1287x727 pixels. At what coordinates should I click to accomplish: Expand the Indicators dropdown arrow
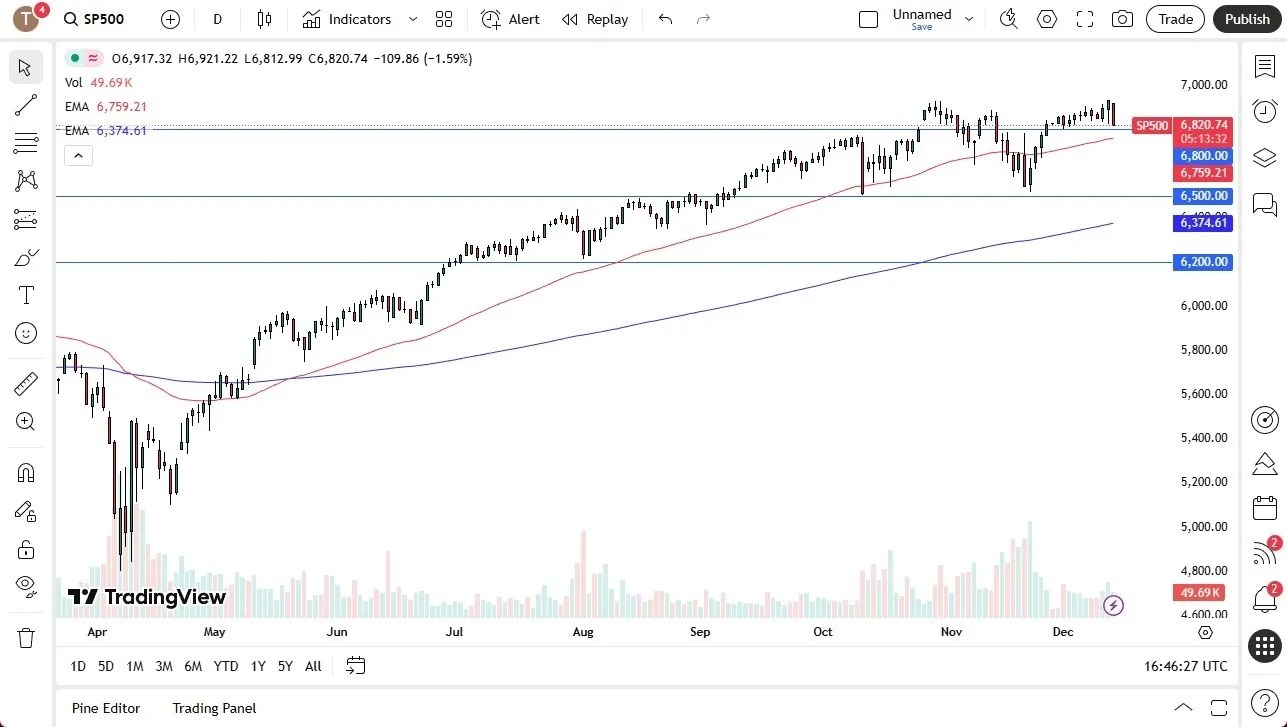tap(411, 18)
